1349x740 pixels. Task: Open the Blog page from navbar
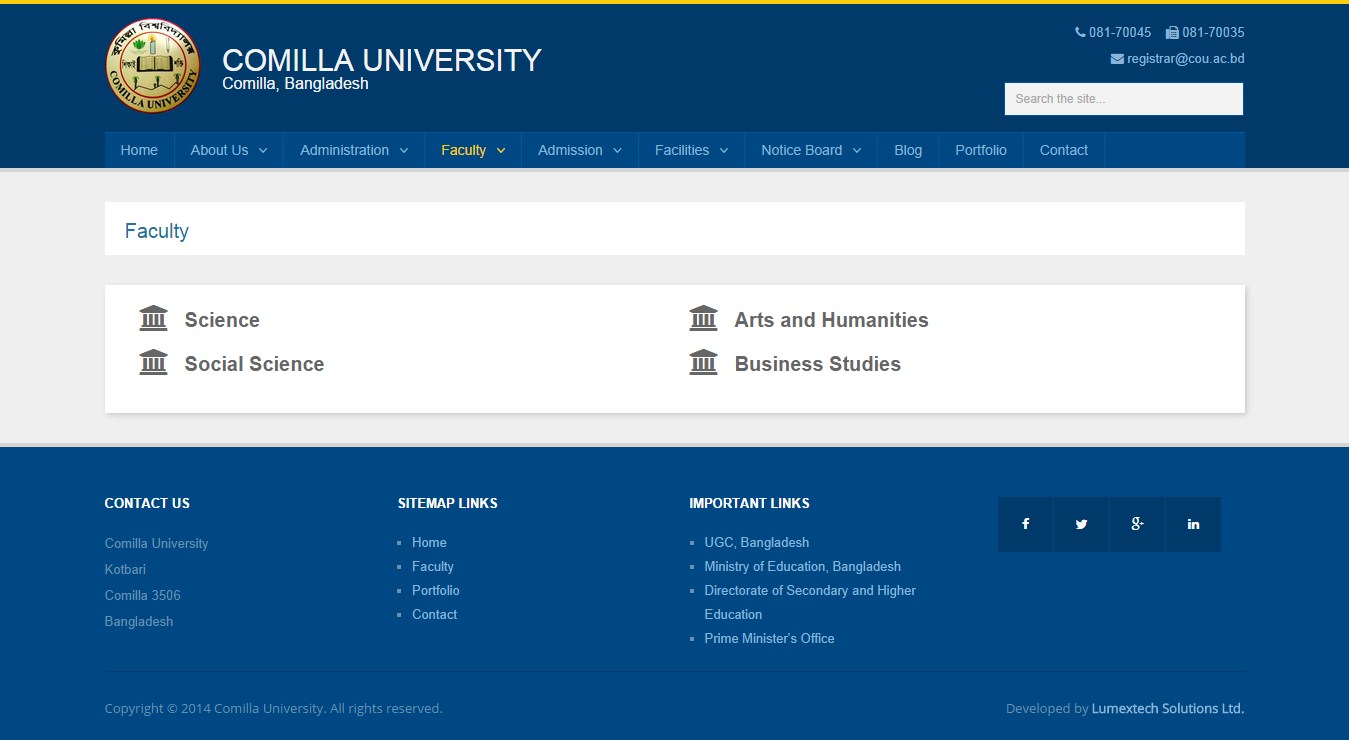908,150
